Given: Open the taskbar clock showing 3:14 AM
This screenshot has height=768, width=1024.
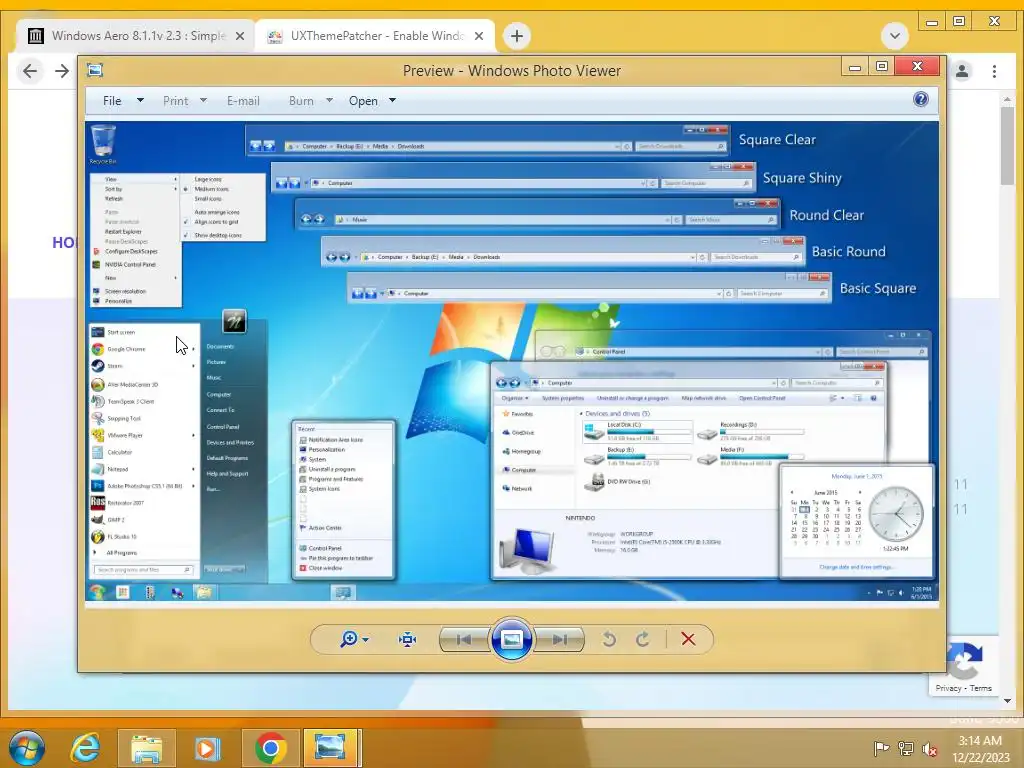Looking at the screenshot, I should (x=980, y=749).
